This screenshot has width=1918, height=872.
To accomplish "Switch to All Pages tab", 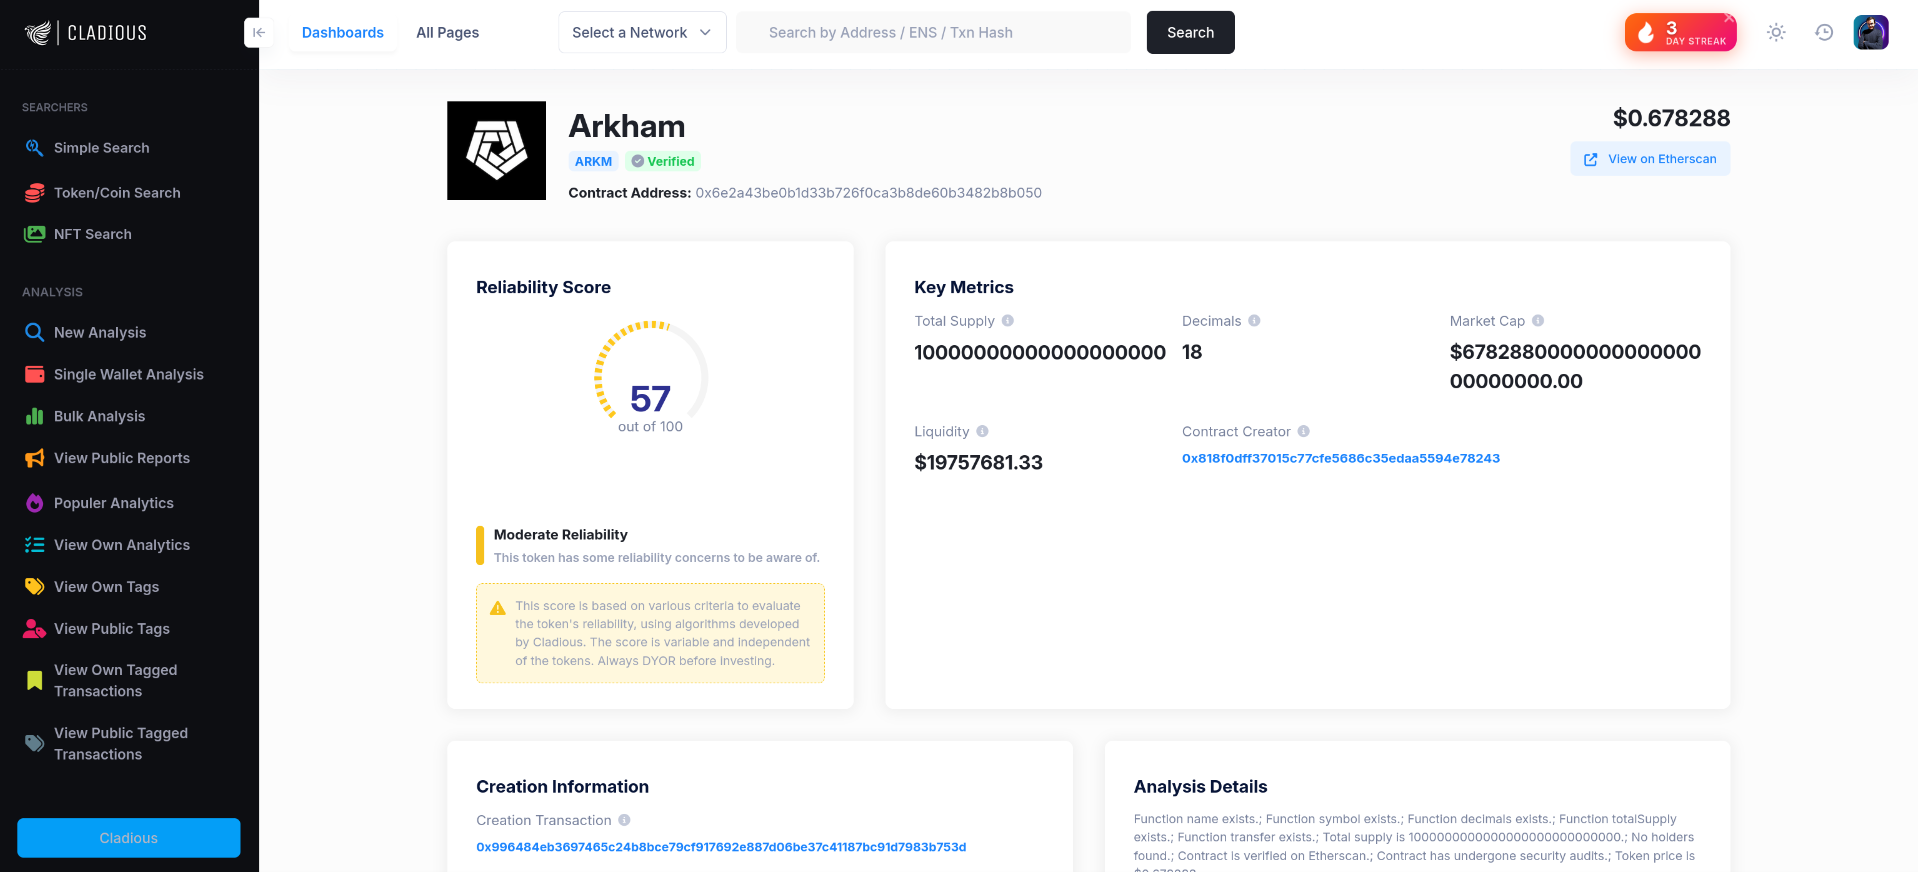I will click(447, 33).
